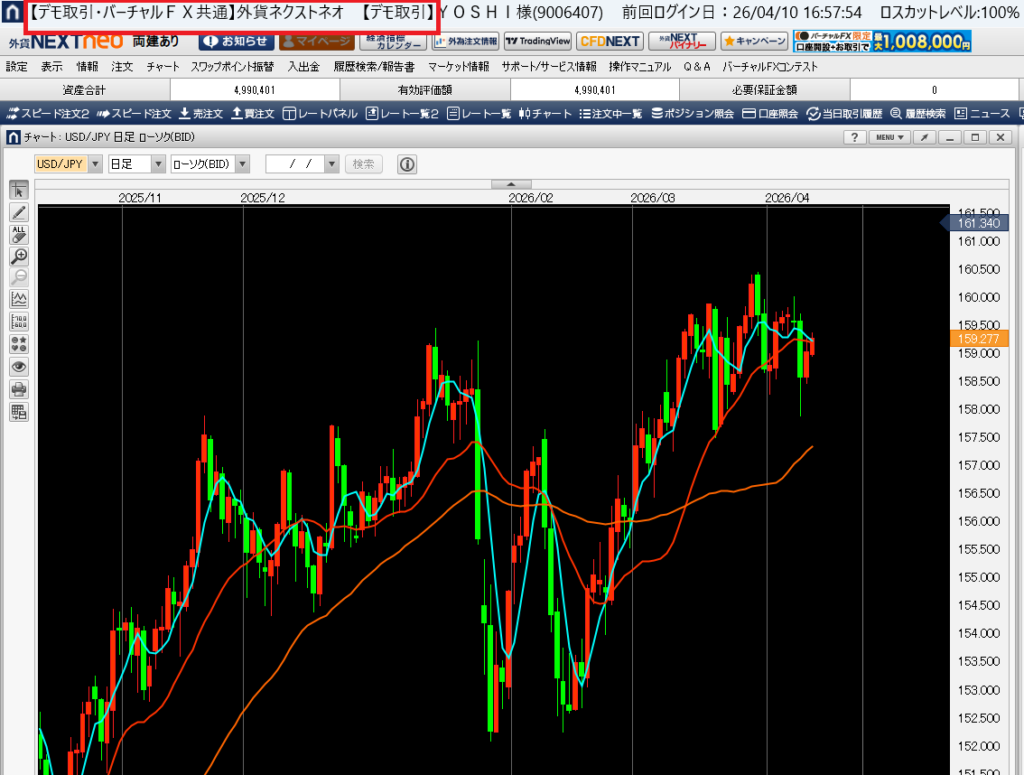Click the ALL eraser tool
Screen dimensions: 1024x775
pos(19,234)
